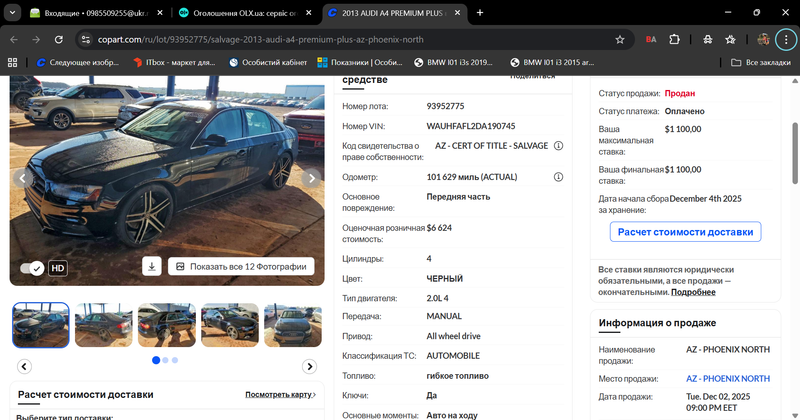Click Показать все 12 Фотографии button
The height and width of the screenshot is (420, 800).
(241, 266)
